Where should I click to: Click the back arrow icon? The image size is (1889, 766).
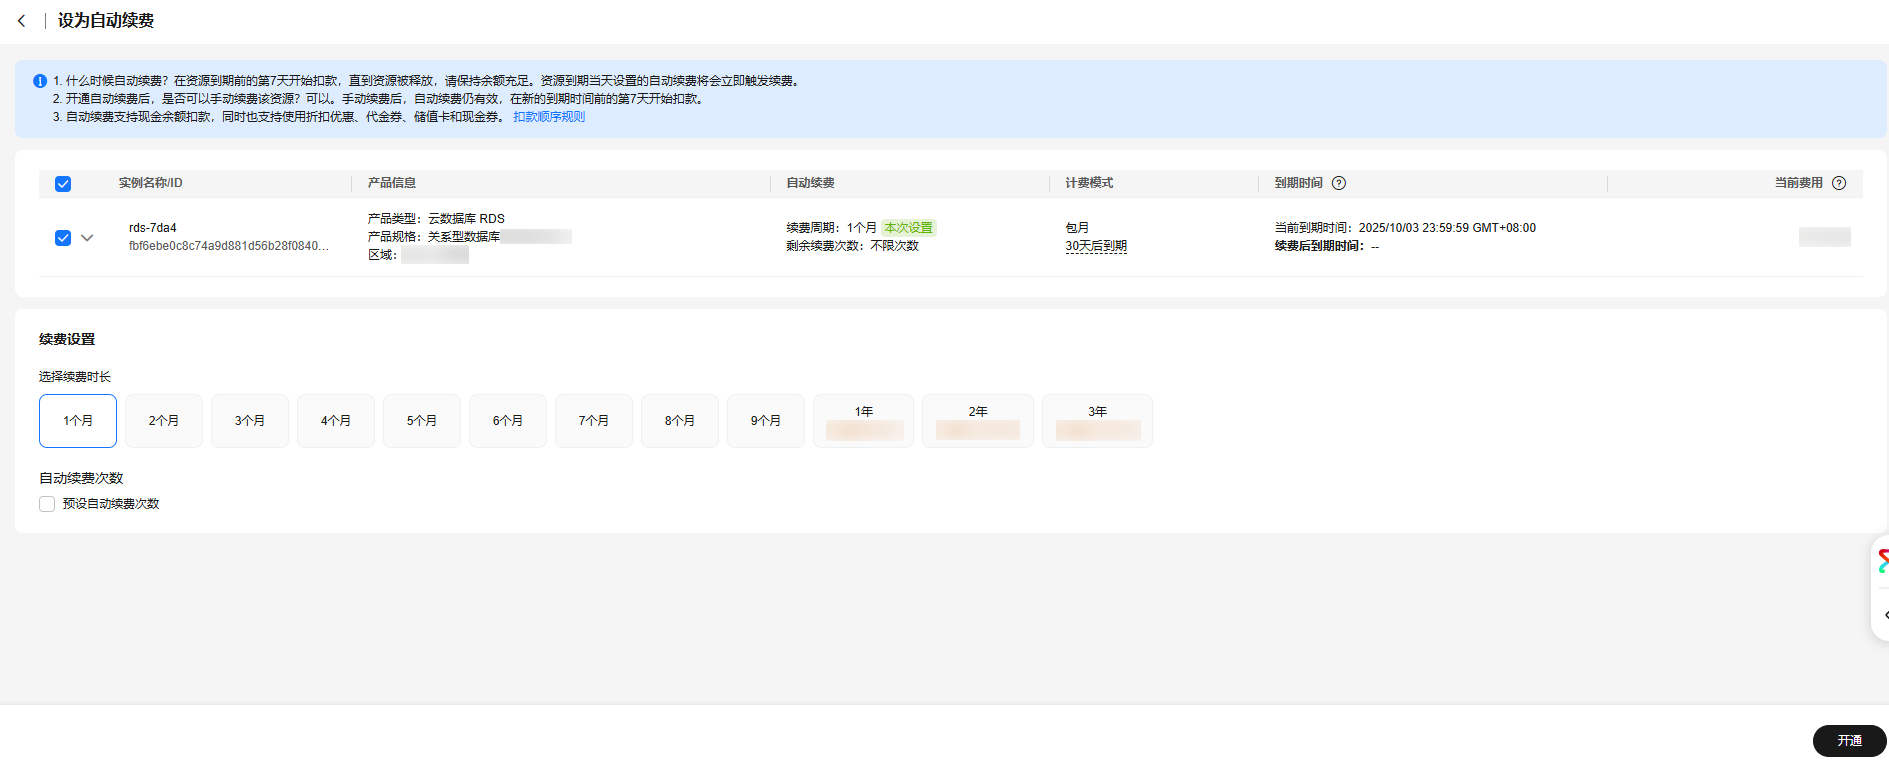[21, 21]
